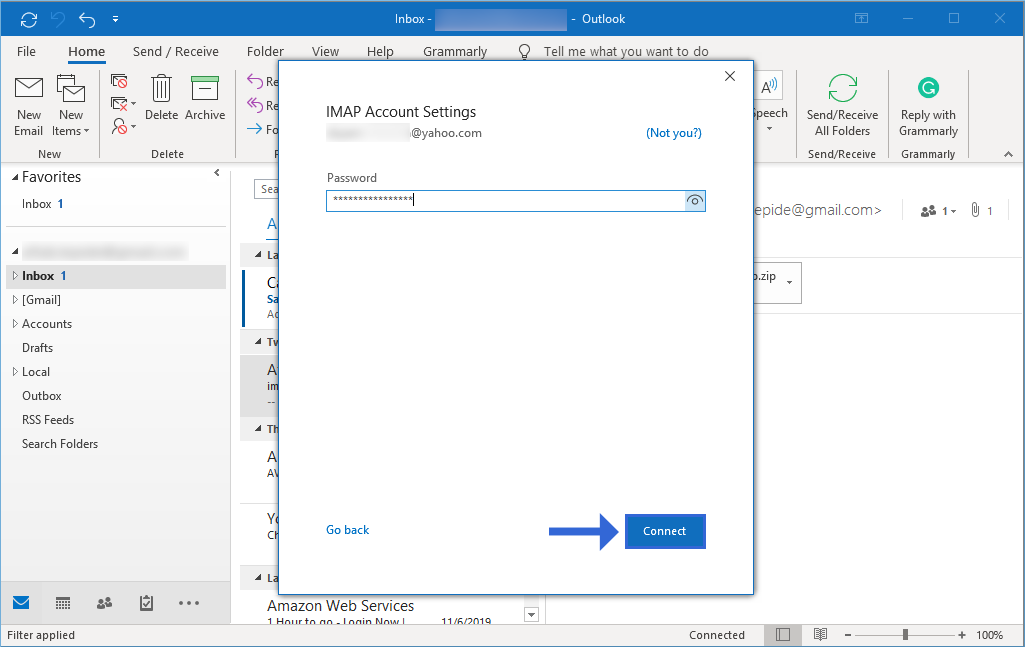Click the Ignore conversation icon
The image size is (1025, 647).
point(119,81)
